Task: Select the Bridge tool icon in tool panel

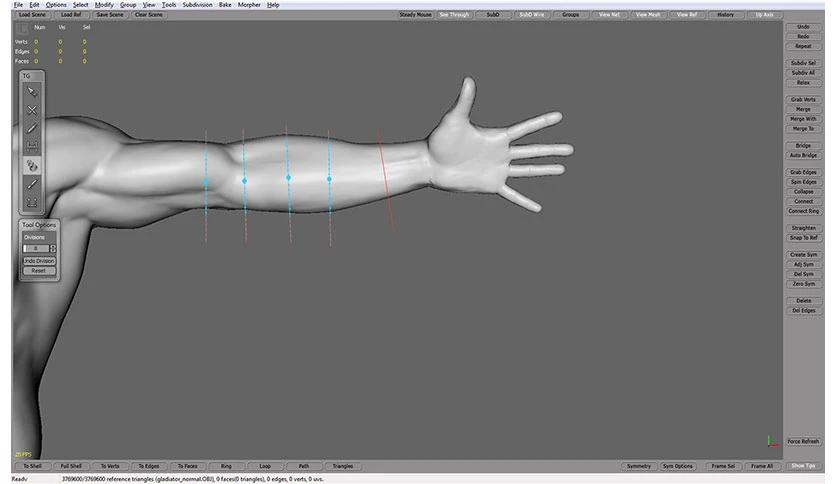Action: pos(32,147)
